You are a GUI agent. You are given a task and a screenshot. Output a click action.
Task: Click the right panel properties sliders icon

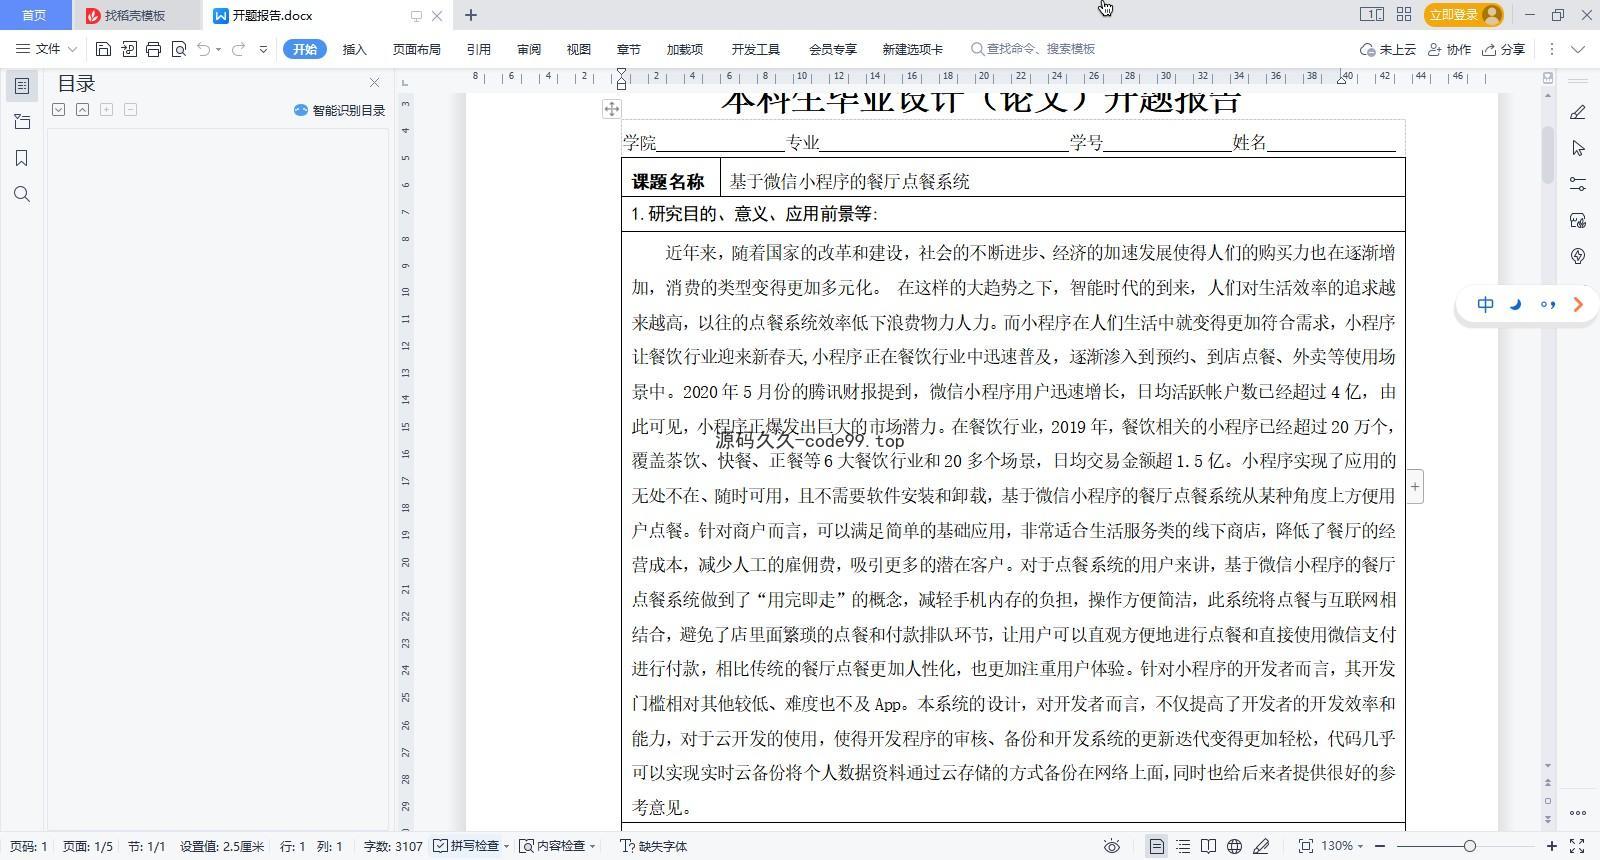pyautogui.click(x=1578, y=184)
